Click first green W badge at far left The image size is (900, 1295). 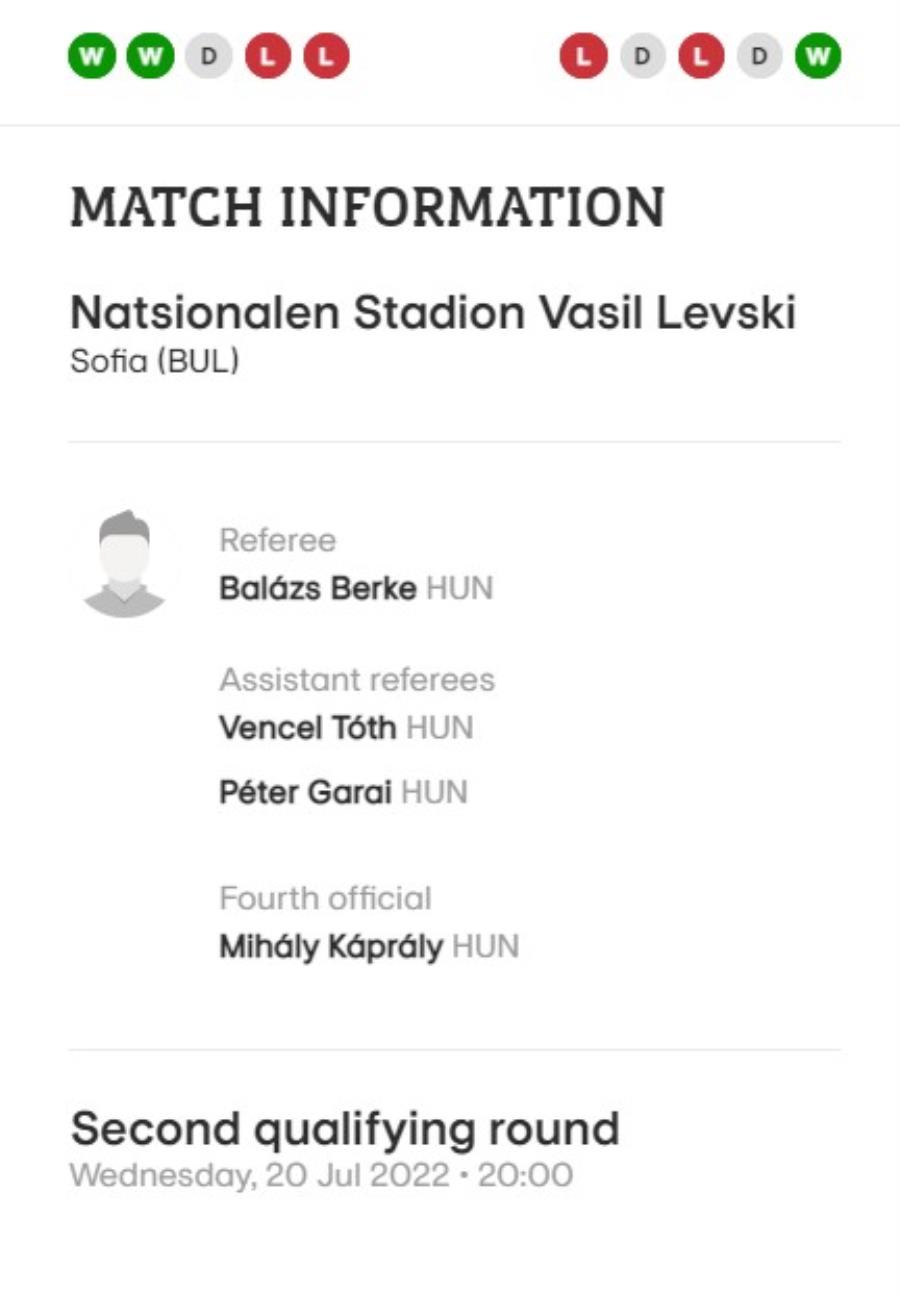[92, 56]
